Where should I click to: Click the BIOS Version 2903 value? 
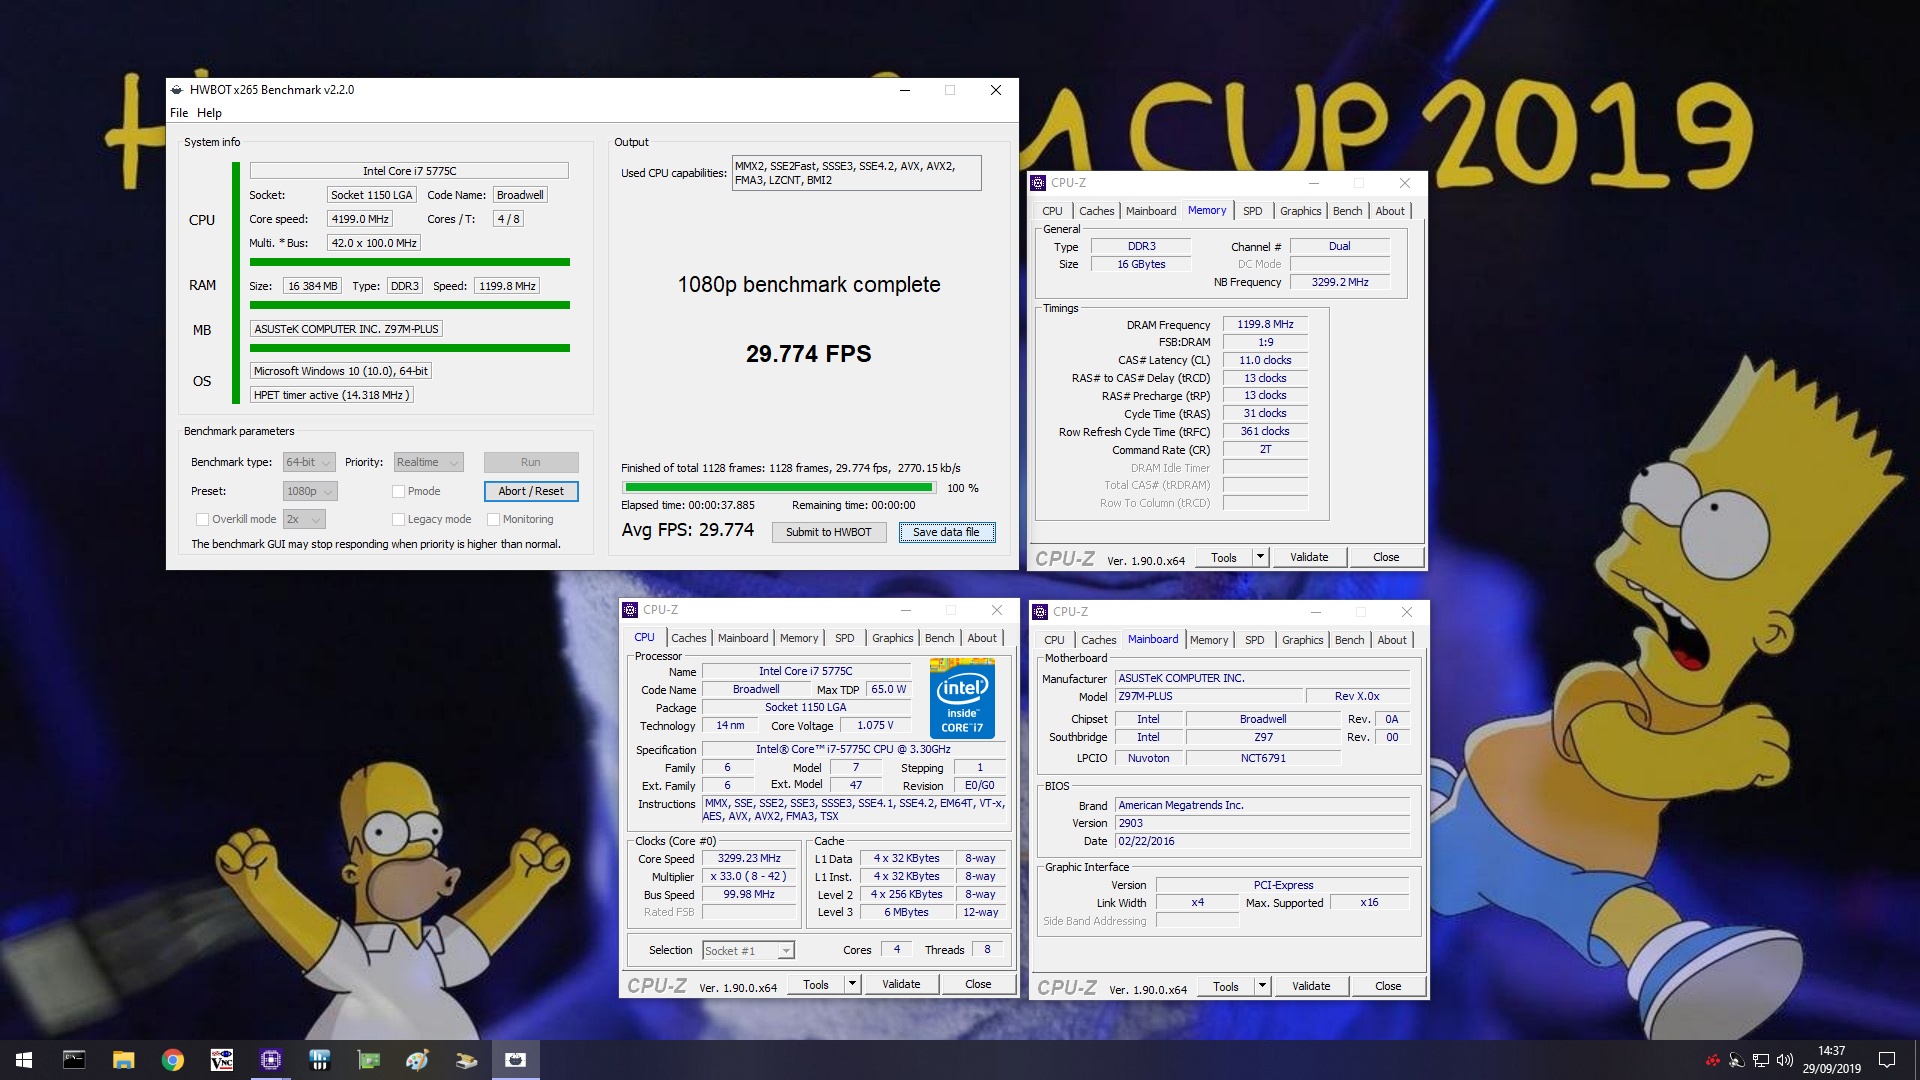coord(1263,823)
